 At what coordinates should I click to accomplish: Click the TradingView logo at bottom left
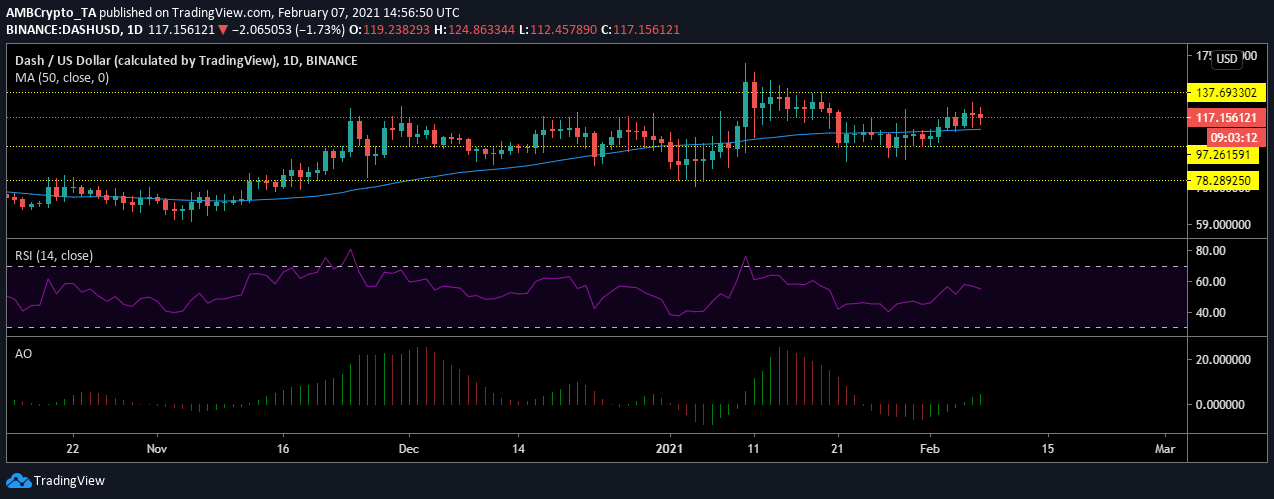point(55,481)
